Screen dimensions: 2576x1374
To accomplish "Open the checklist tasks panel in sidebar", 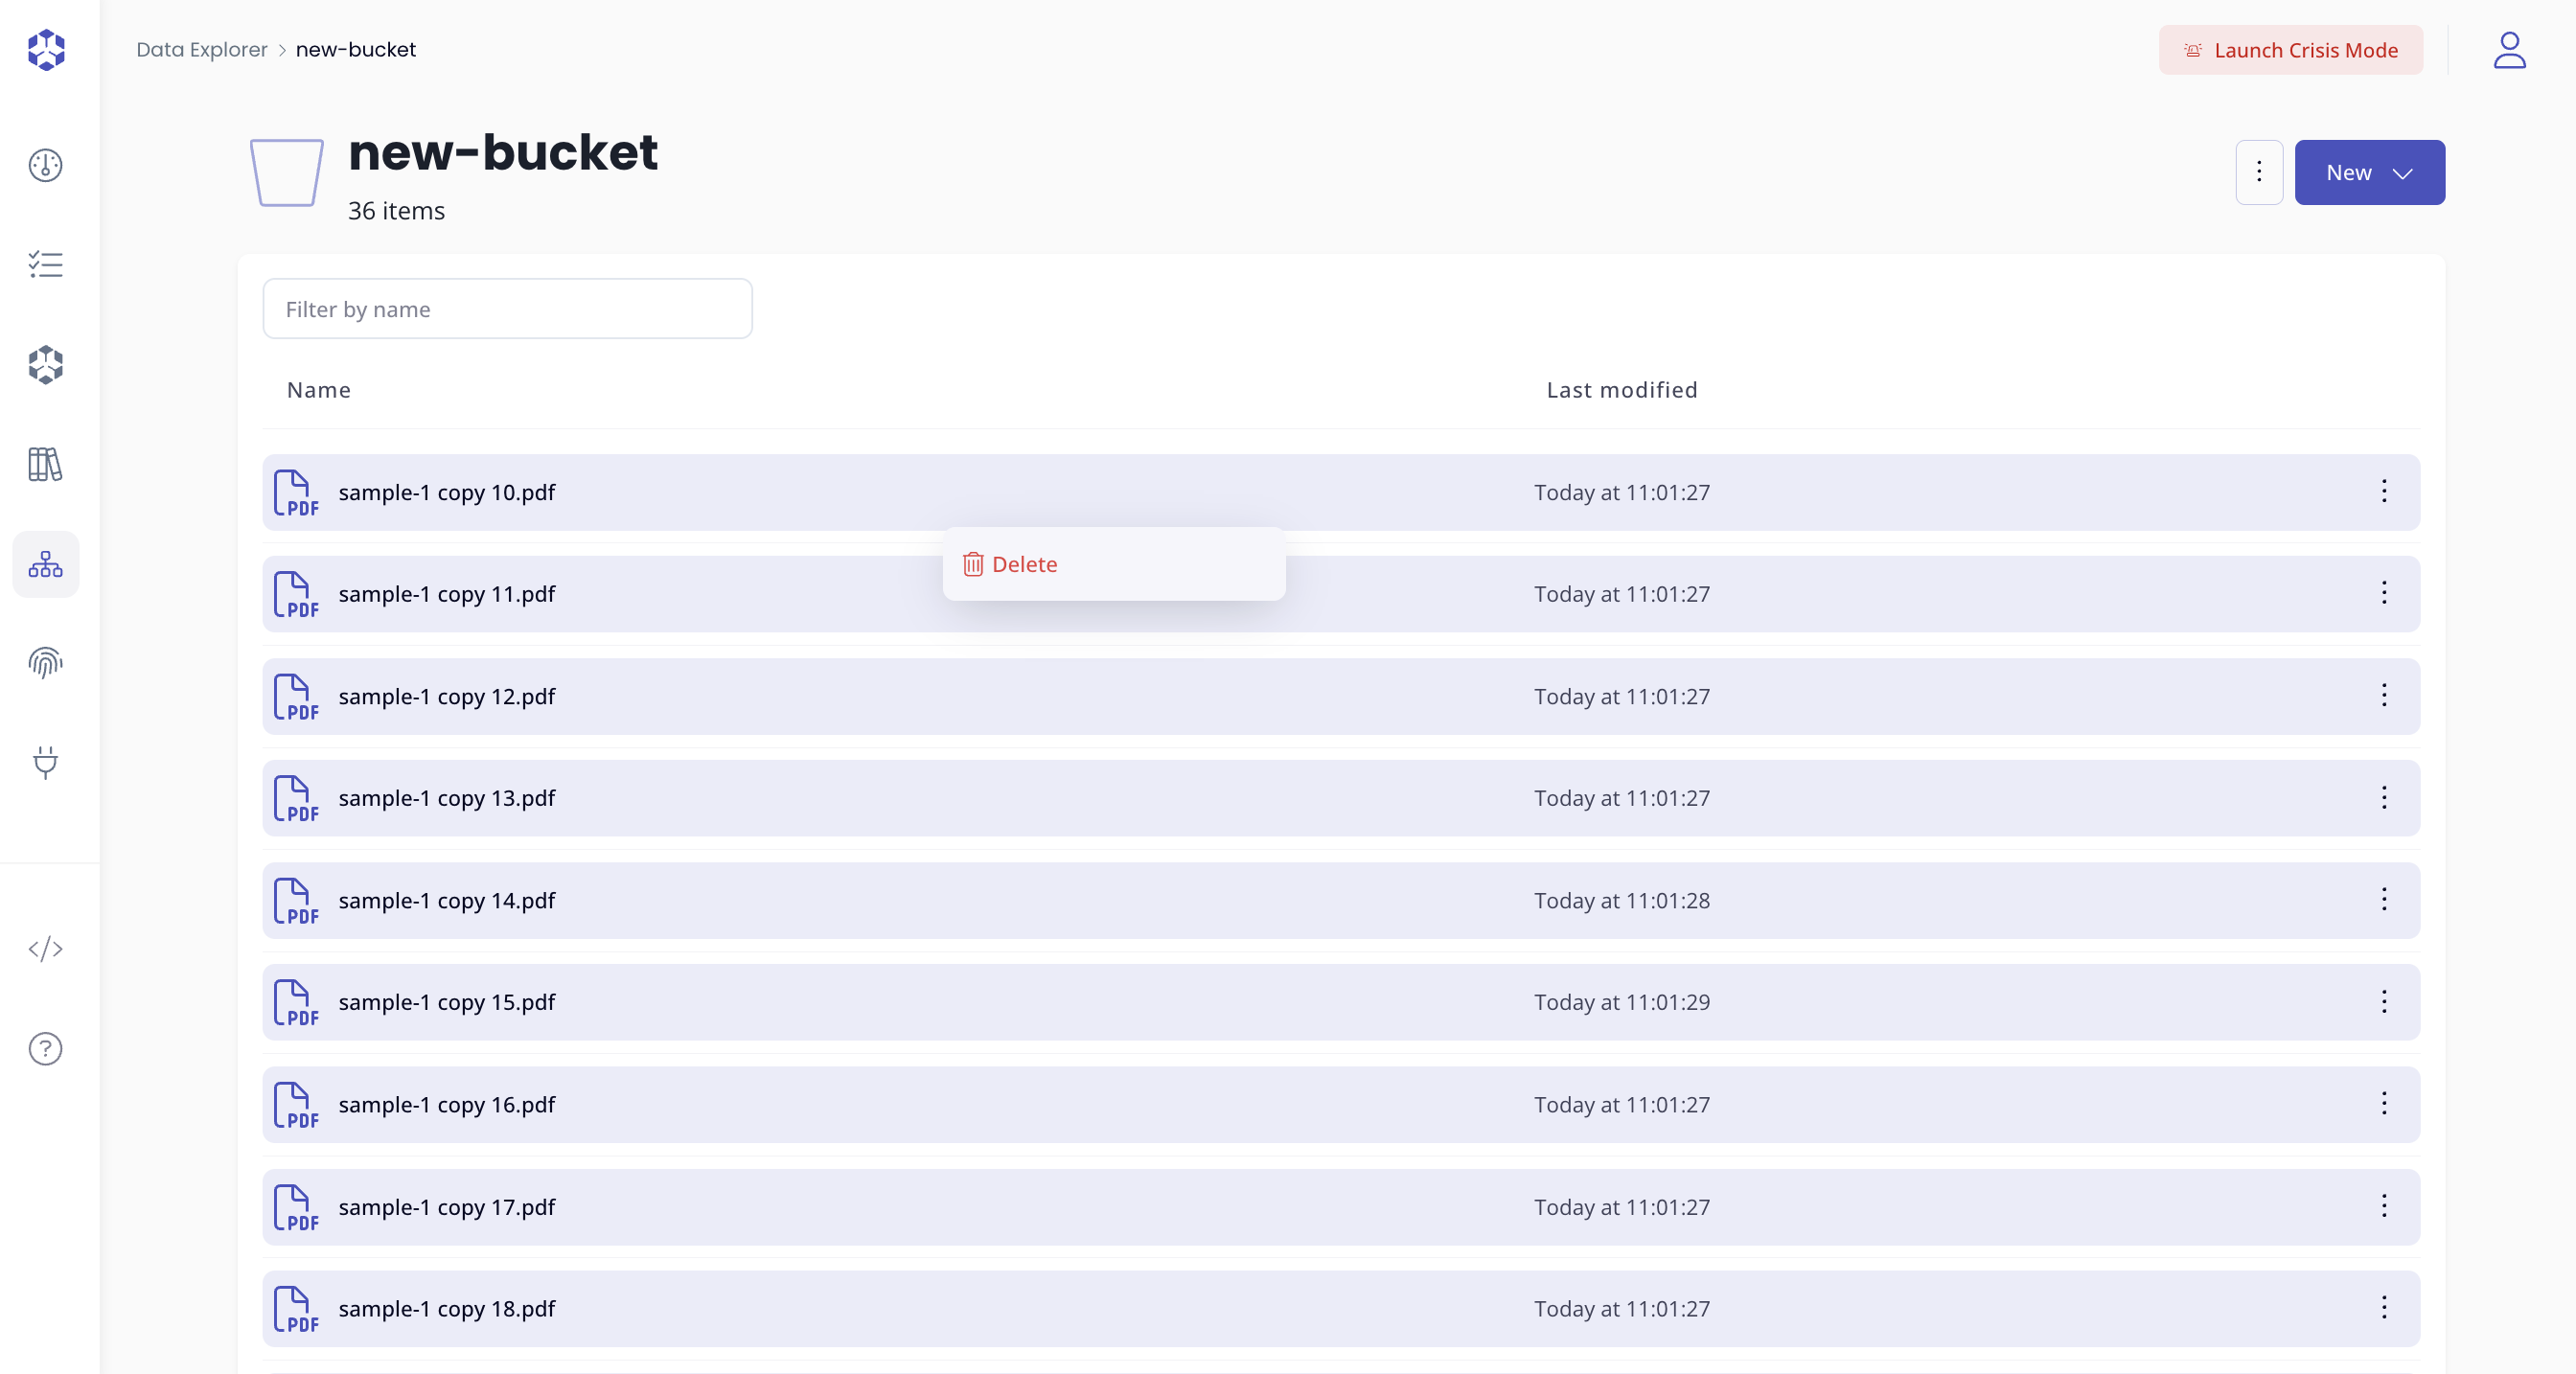I will pos(45,264).
